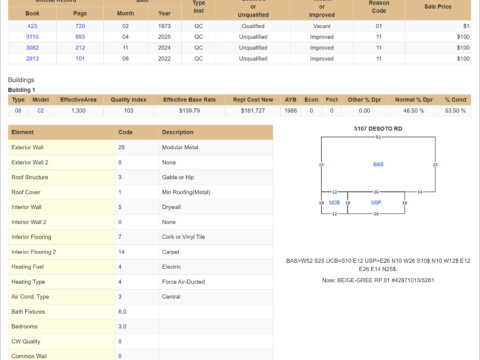This screenshot has width=480, height=360.
Task: Open page 720 record link
Action: click(80, 26)
